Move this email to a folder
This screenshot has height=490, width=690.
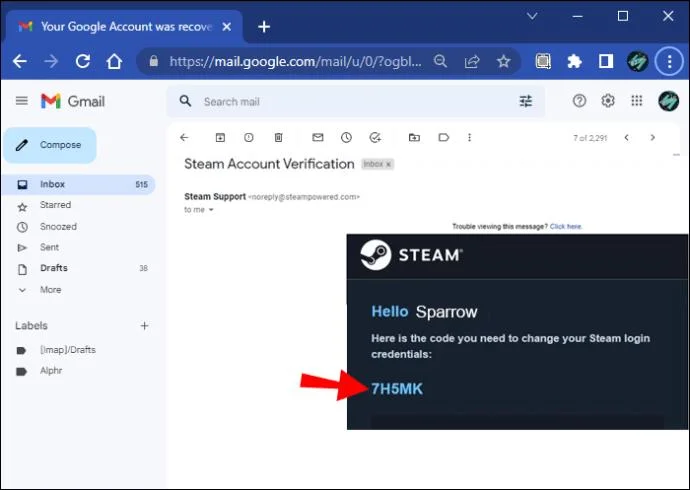[414, 138]
